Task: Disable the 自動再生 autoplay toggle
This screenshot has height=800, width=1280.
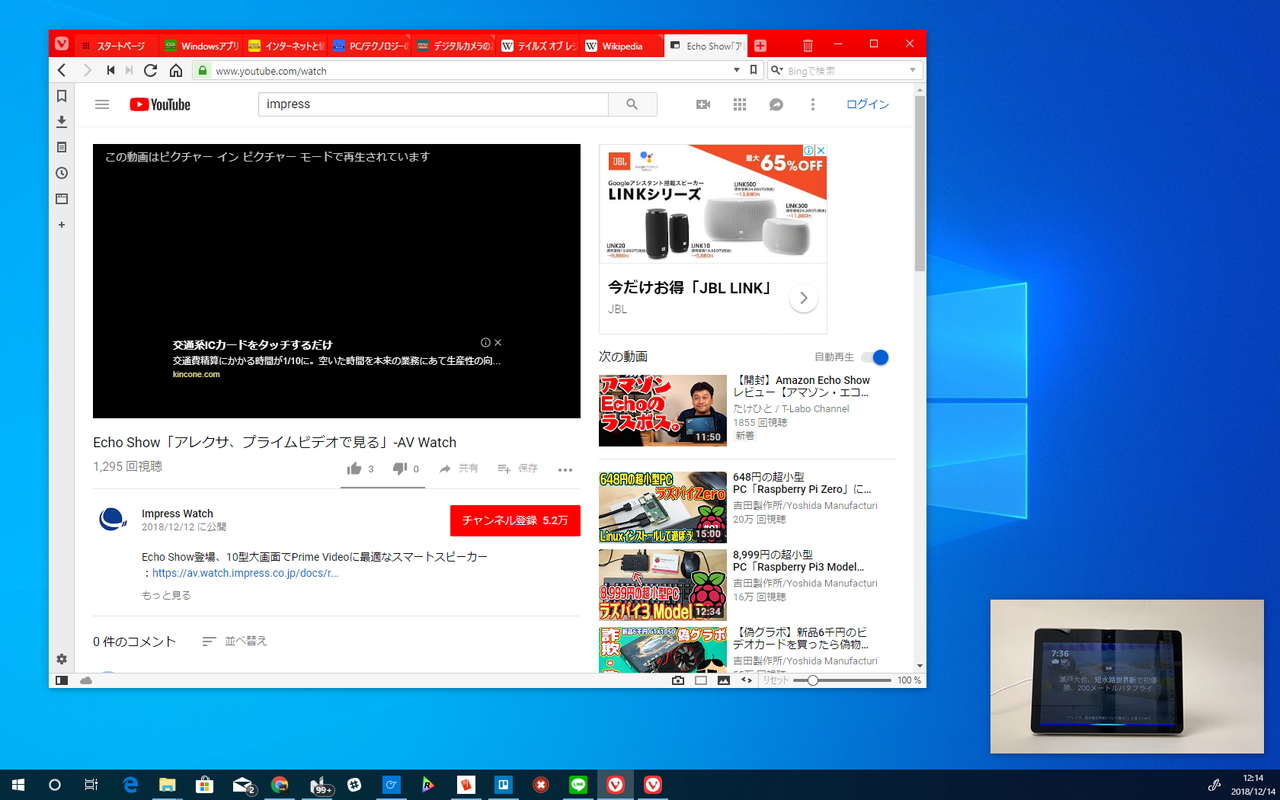Action: (875, 357)
